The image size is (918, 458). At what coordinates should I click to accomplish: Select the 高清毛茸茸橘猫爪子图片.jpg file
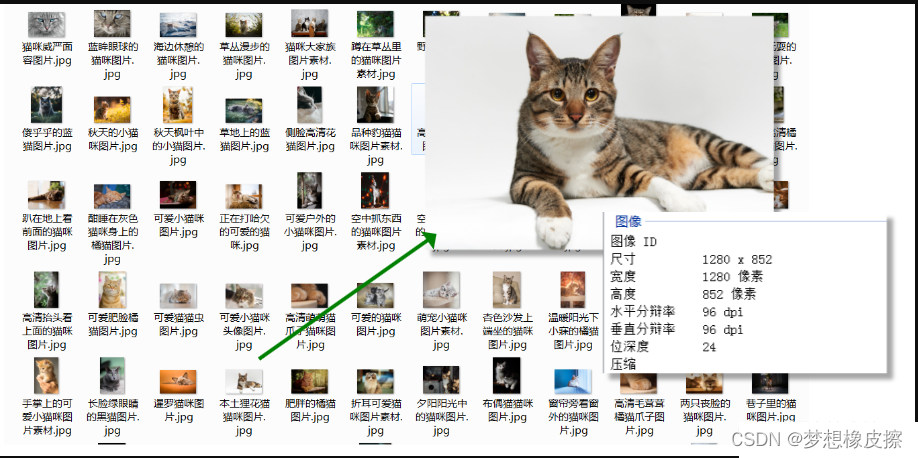639,405
